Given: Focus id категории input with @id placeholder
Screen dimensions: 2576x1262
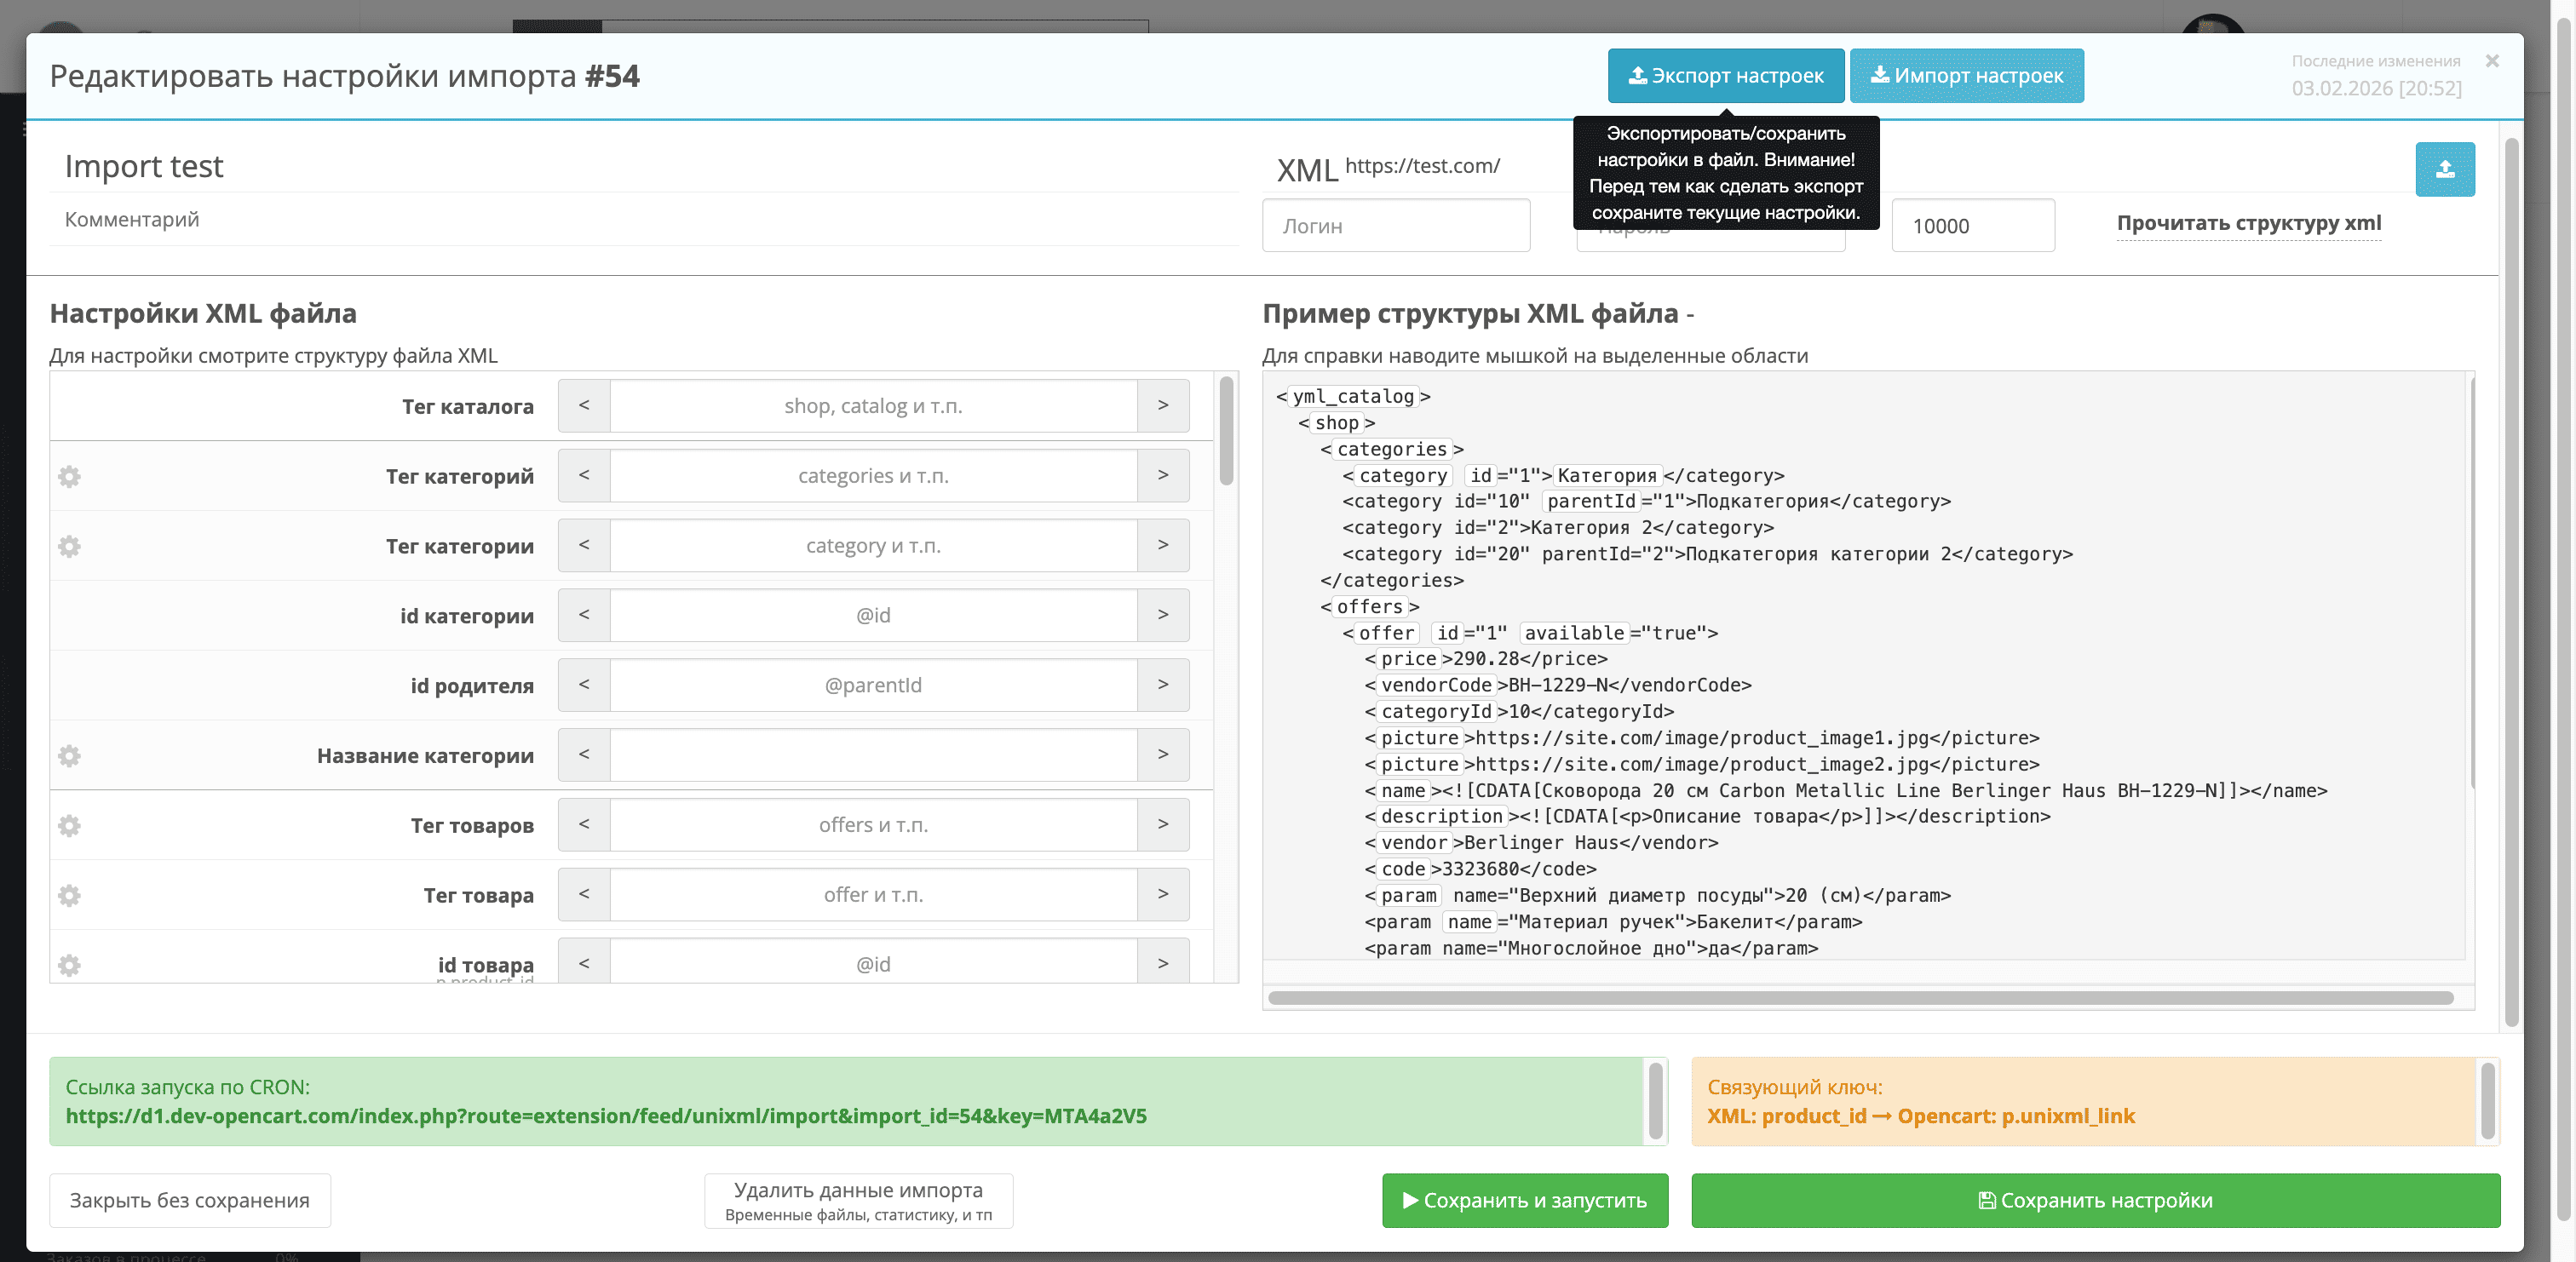Looking at the screenshot, I should tap(873, 615).
